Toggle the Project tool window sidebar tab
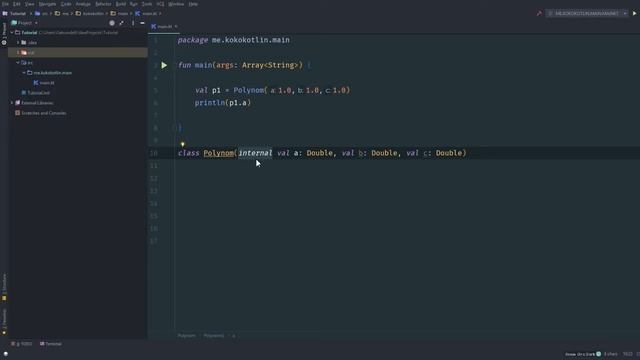 click(4, 33)
